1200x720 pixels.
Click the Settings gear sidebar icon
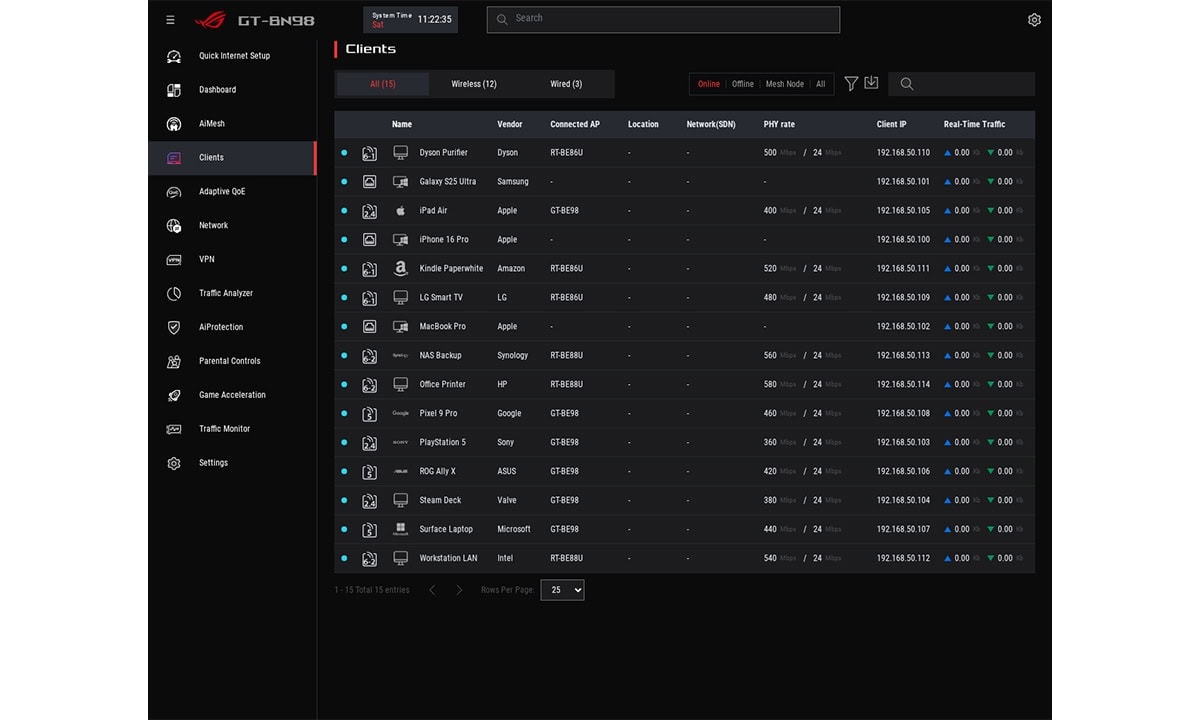(x=174, y=464)
